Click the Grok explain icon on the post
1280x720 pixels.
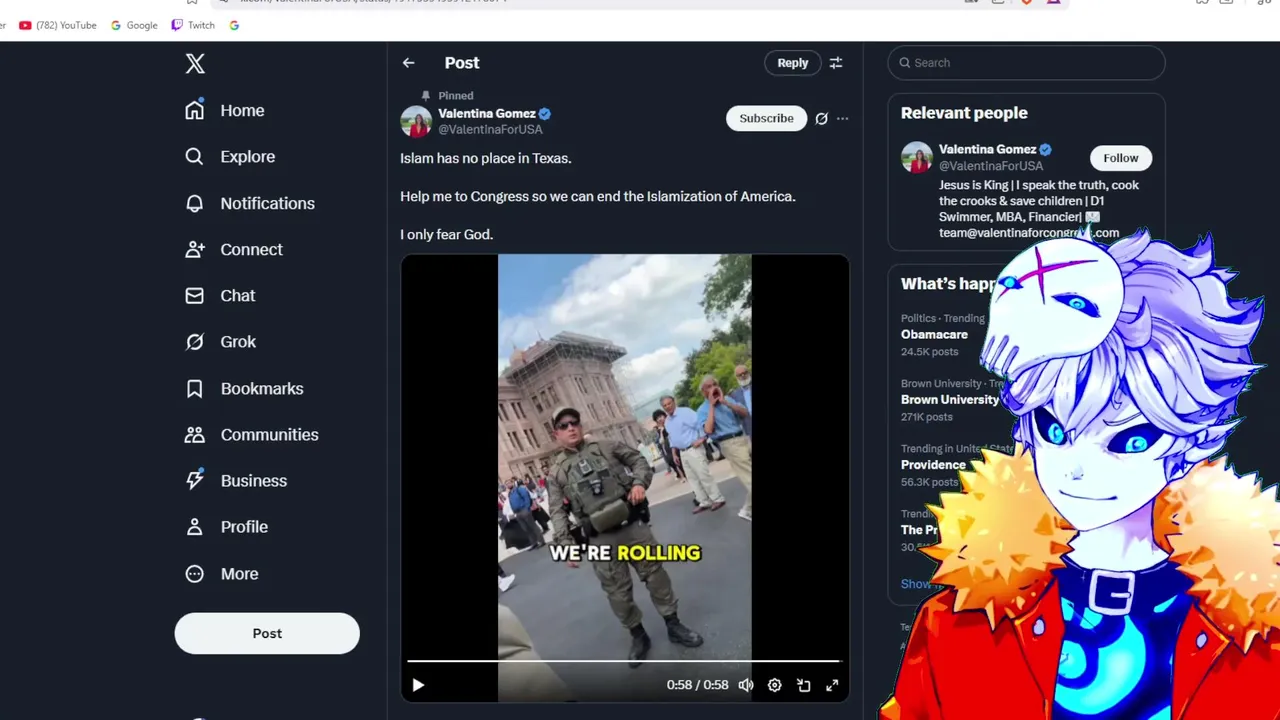(x=821, y=118)
